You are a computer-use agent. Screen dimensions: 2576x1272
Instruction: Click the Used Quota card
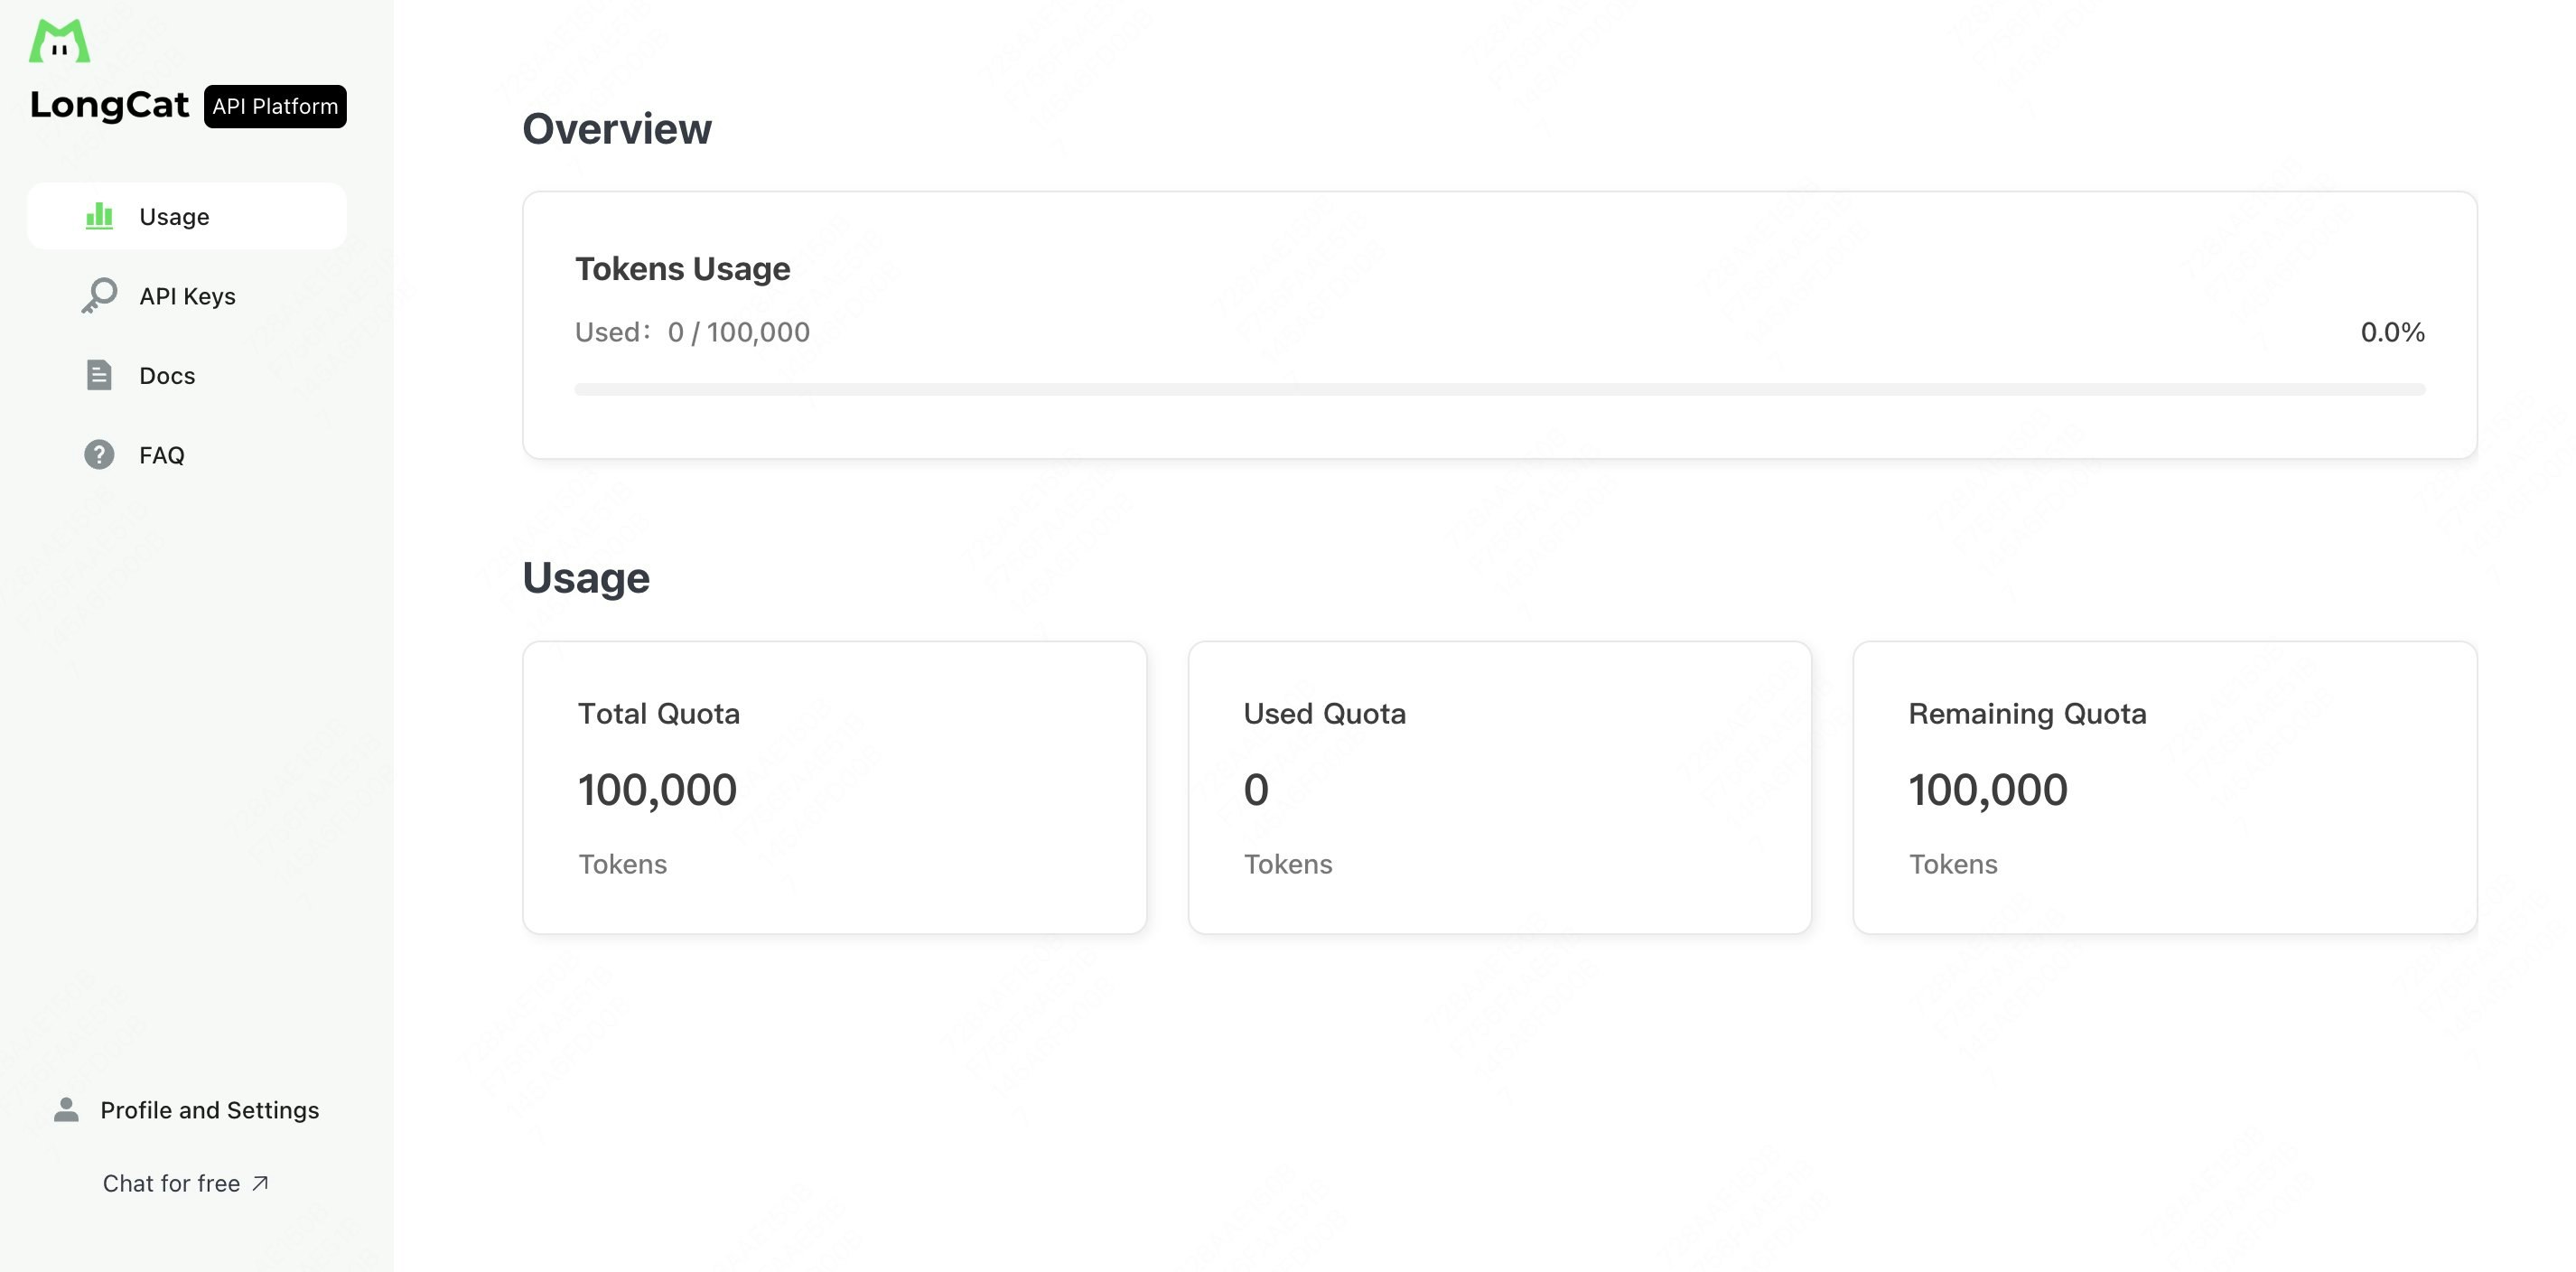tap(1499, 787)
